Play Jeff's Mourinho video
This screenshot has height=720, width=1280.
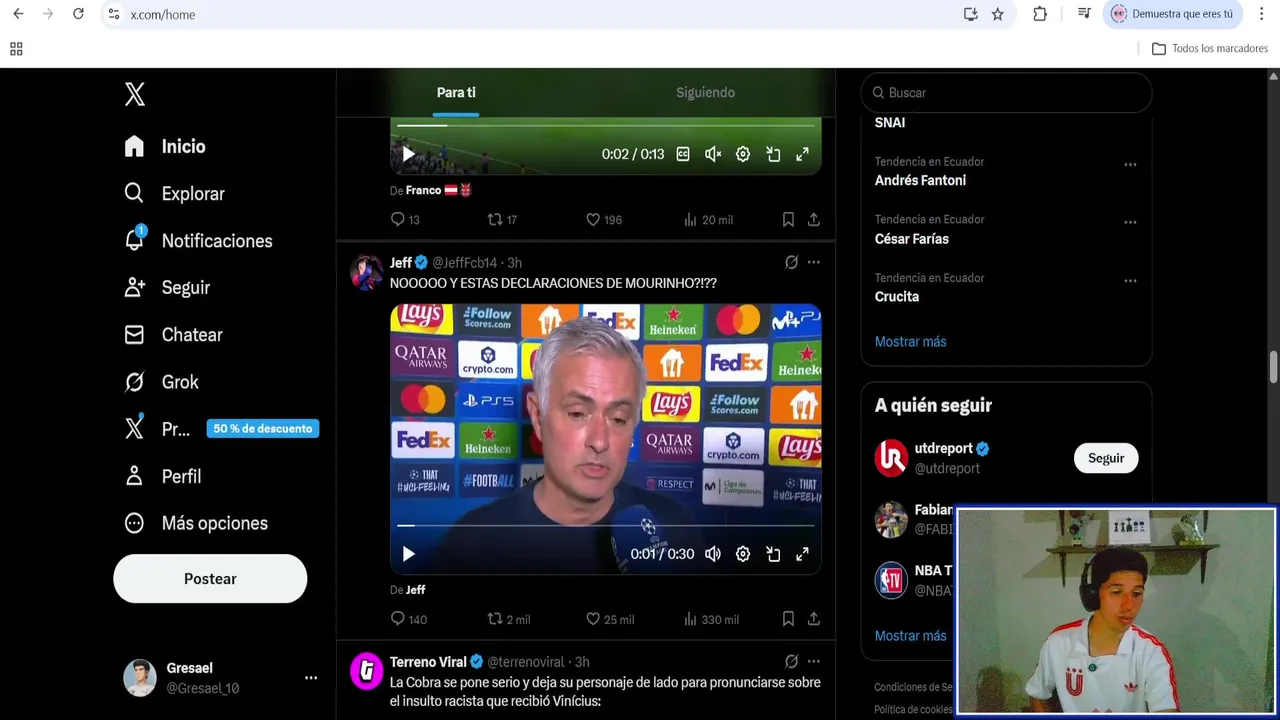point(408,554)
